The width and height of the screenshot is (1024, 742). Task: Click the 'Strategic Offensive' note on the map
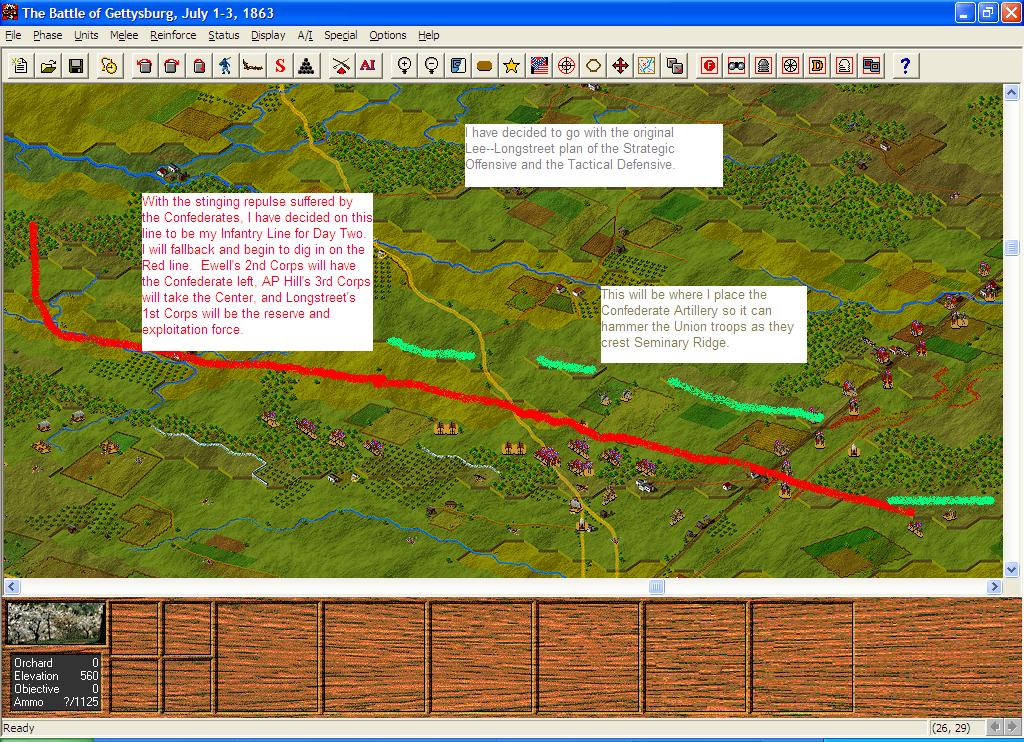(594, 155)
